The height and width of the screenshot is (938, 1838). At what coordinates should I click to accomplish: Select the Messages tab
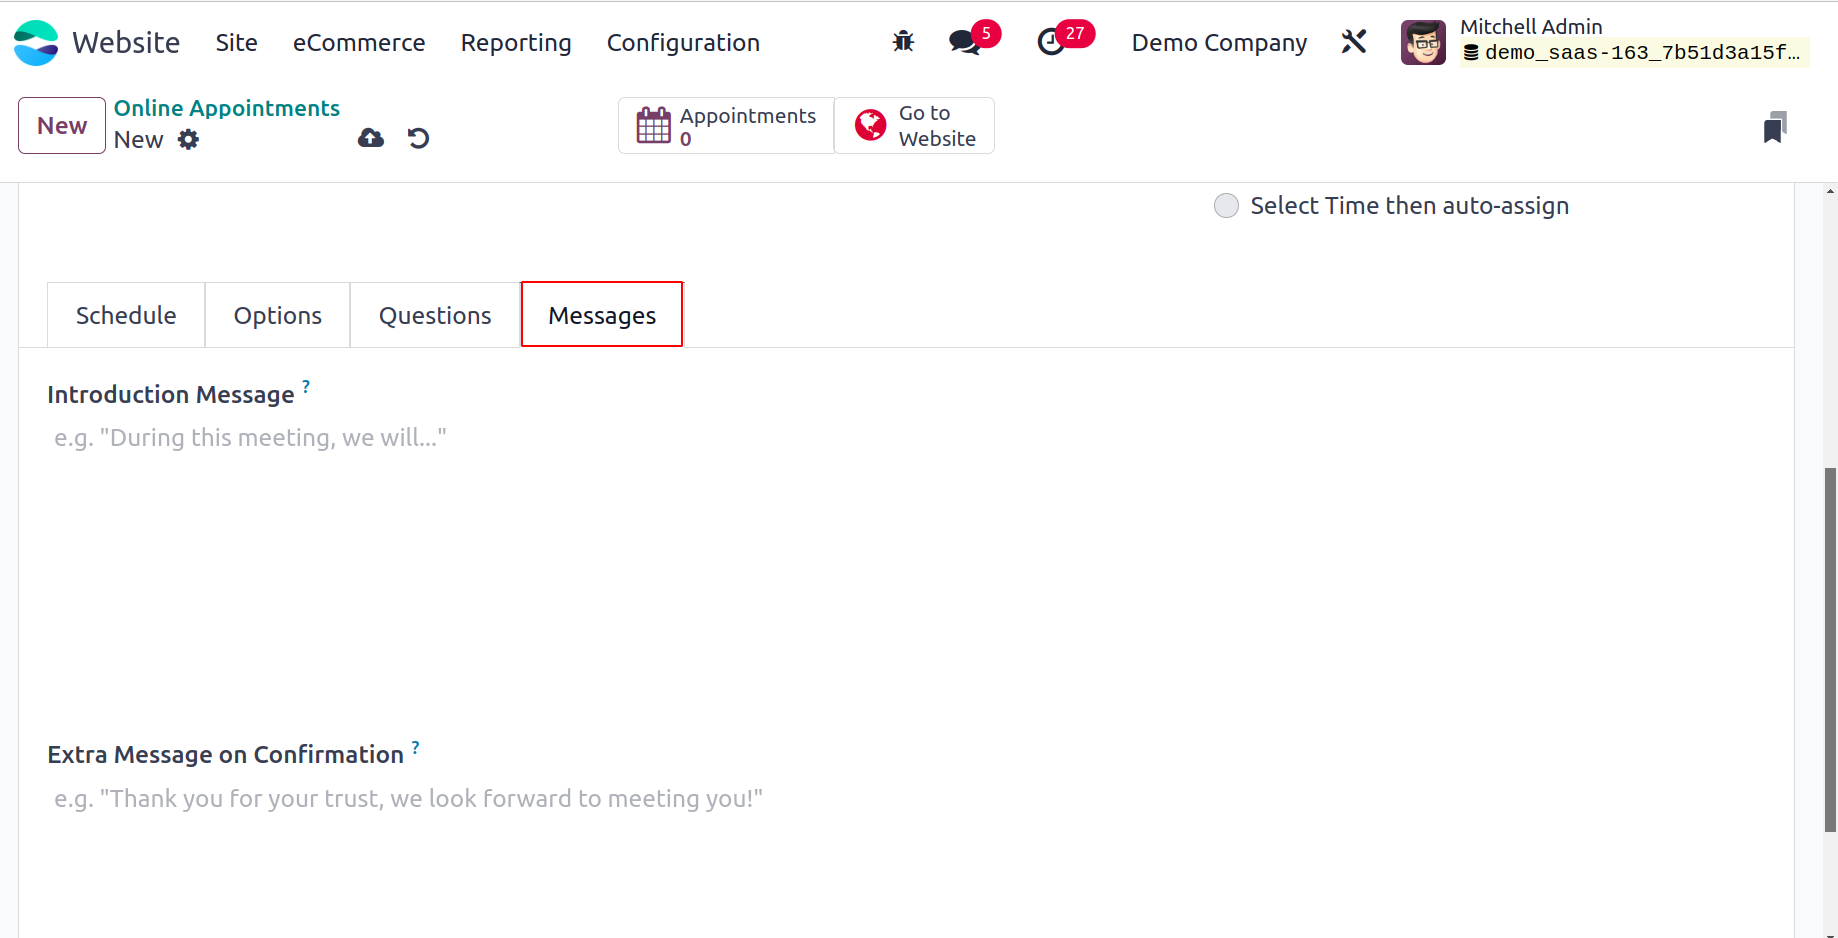(x=602, y=315)
